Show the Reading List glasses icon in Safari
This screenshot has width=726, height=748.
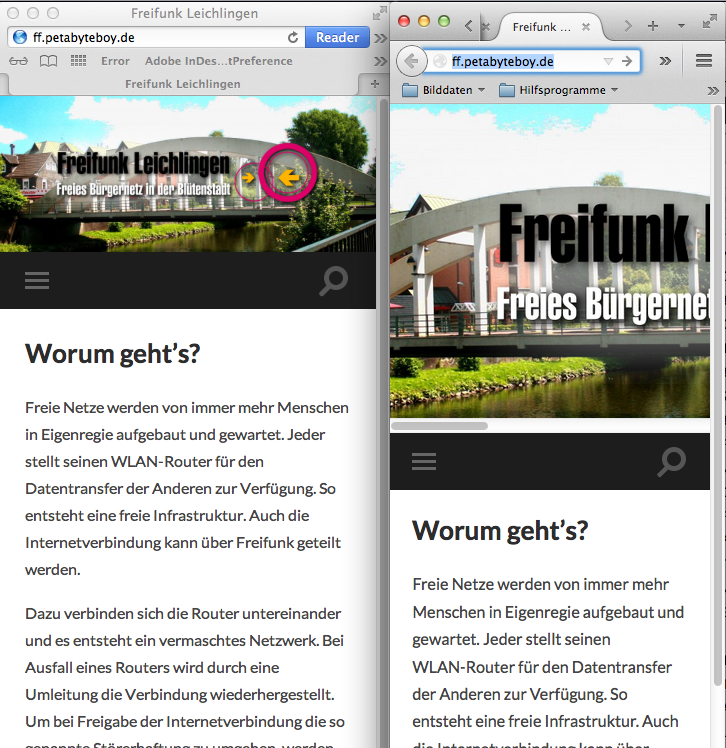19,61
